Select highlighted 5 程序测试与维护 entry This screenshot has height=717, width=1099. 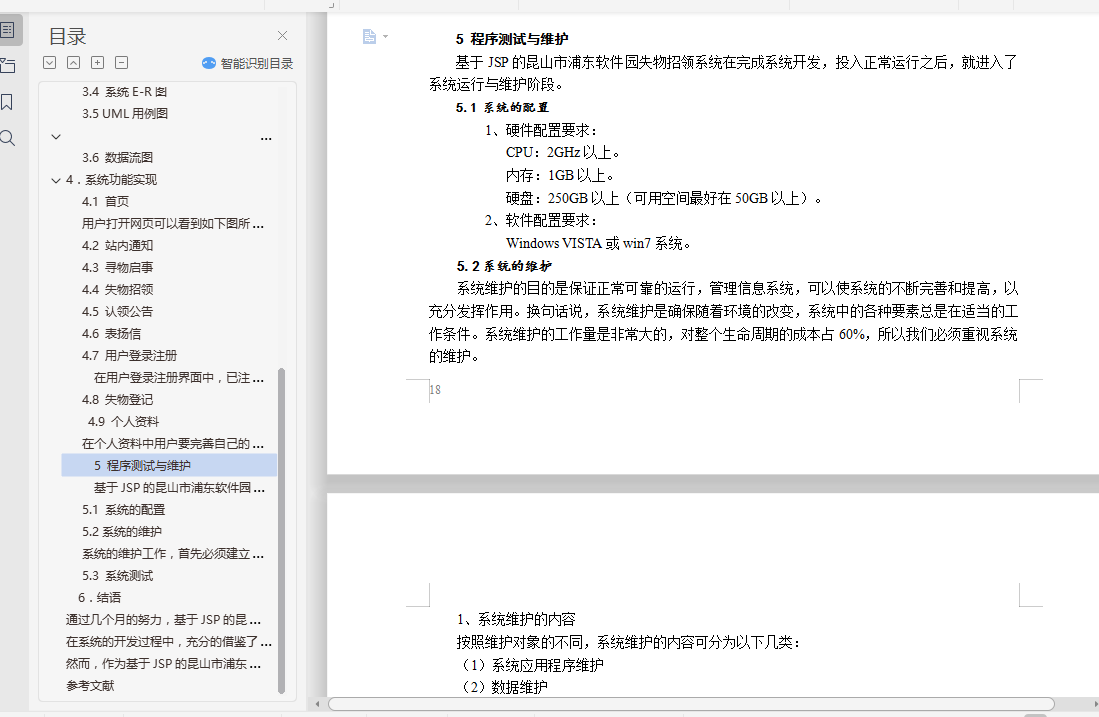pyautogui.click(x=169, y=465)
